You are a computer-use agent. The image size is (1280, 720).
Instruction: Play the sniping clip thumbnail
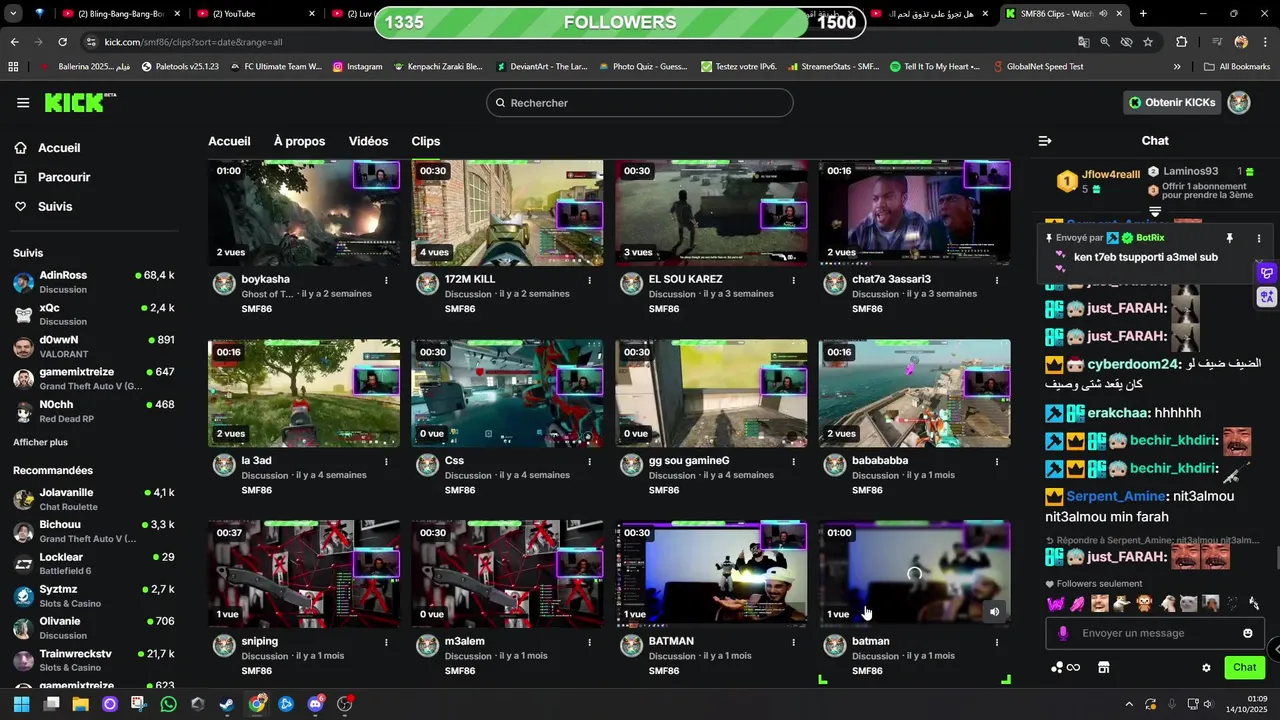tap(304, 574)
